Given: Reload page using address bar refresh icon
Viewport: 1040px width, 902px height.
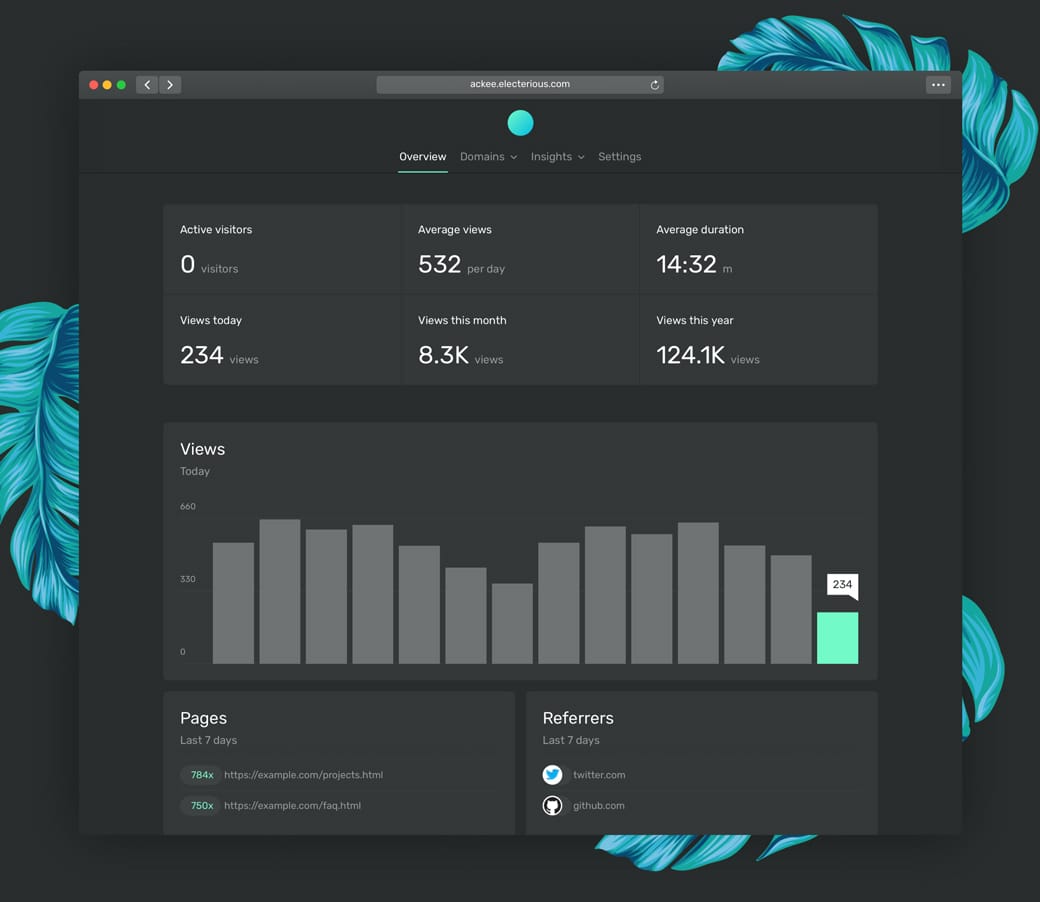Looking at the screenshot, I should (x=655, y=85).
